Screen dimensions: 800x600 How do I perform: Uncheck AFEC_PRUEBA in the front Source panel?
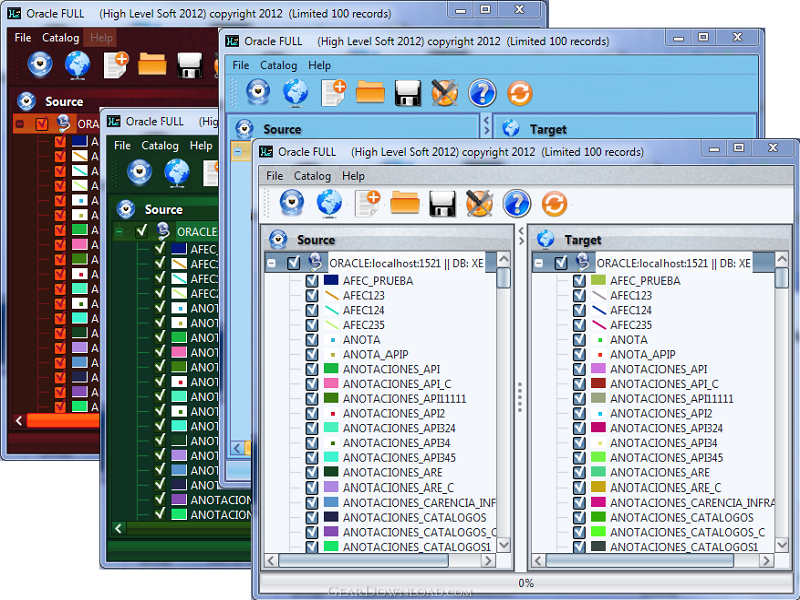coord(312,281)
